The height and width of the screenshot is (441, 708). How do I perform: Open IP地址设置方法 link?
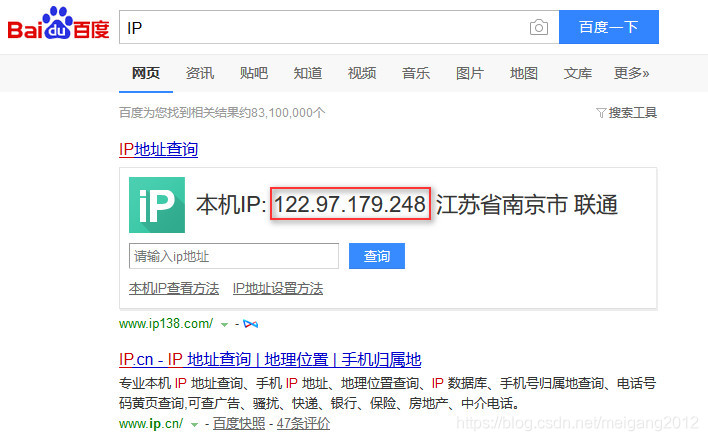278,288
